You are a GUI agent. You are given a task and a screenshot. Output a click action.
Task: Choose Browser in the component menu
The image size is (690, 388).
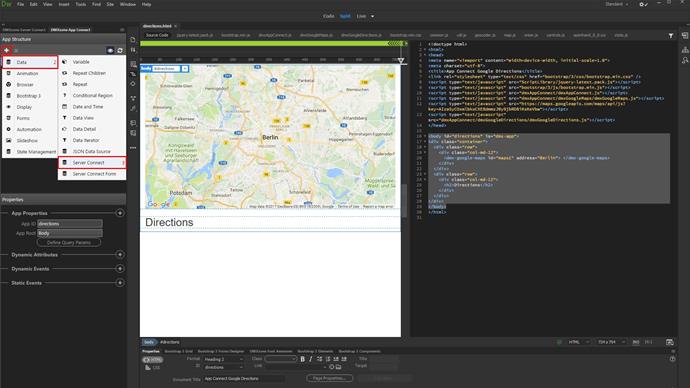[x=30, y=84]
